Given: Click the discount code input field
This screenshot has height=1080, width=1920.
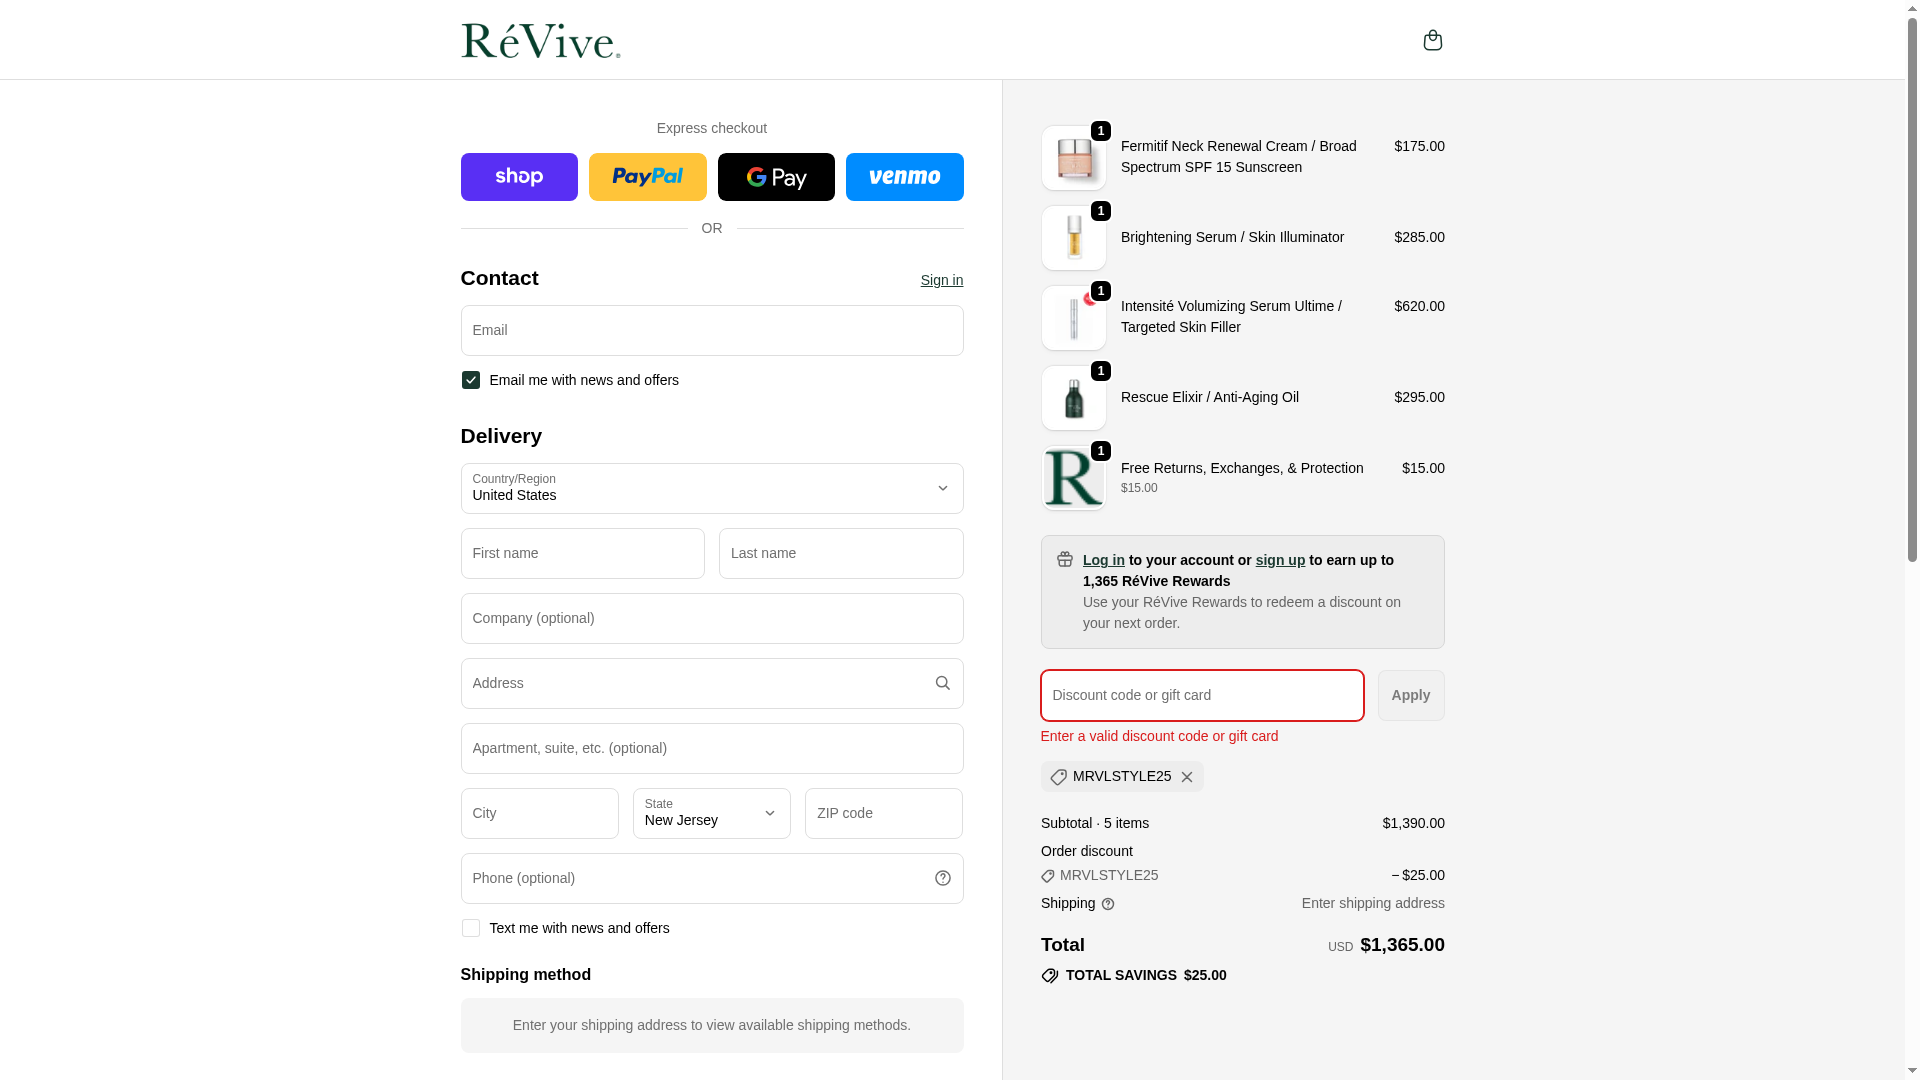Looking at the screenshot, I should (1201, 695).
